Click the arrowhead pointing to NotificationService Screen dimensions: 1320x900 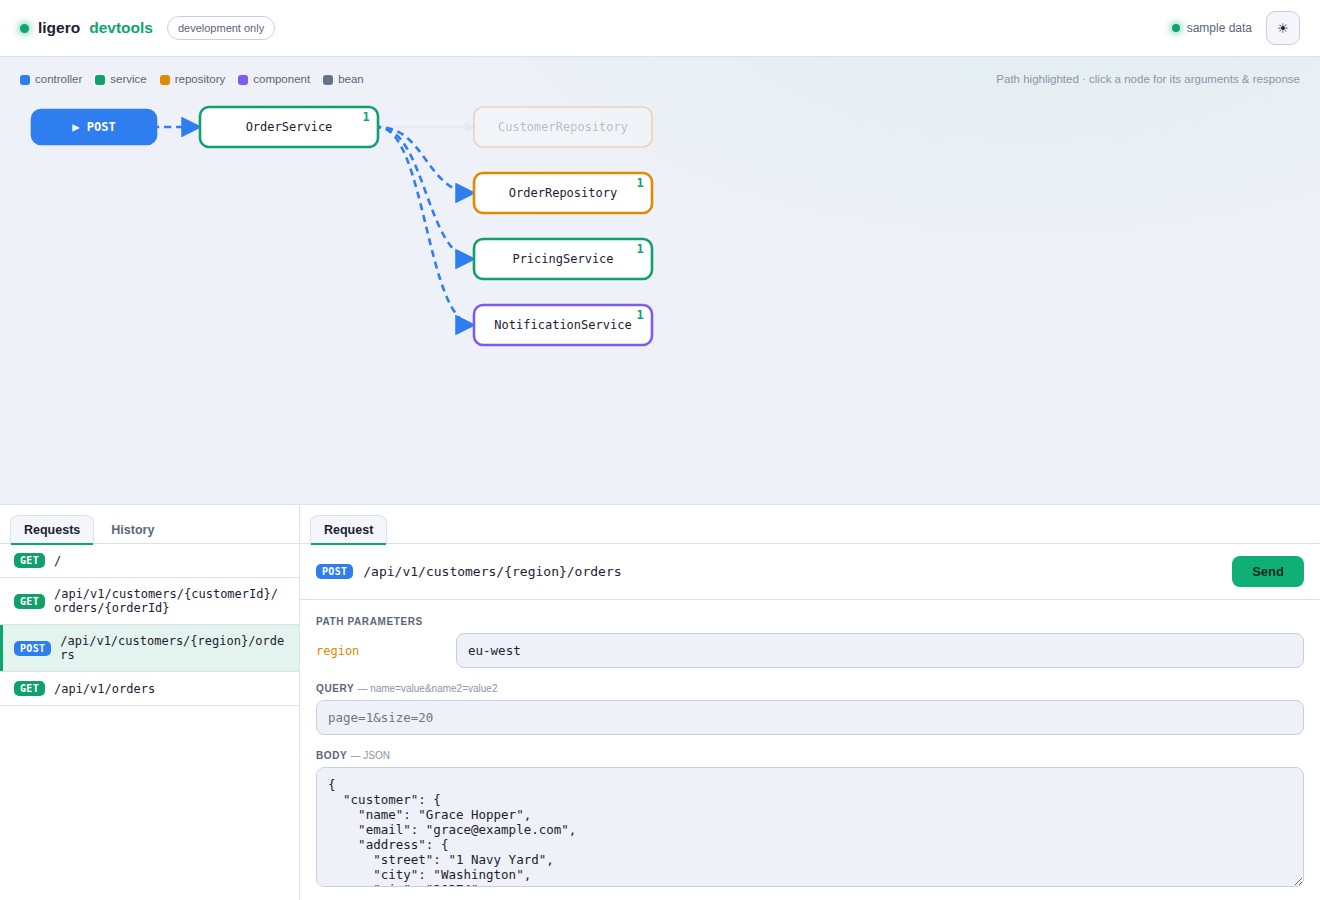[464, 325]
